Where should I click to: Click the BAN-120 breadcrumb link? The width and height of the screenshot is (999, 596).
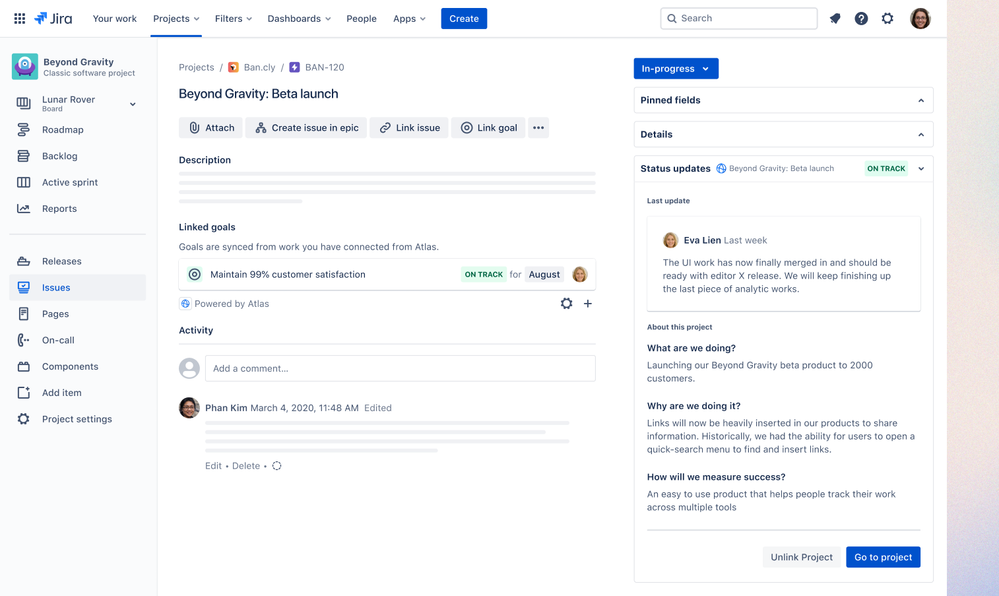point(324,67)
